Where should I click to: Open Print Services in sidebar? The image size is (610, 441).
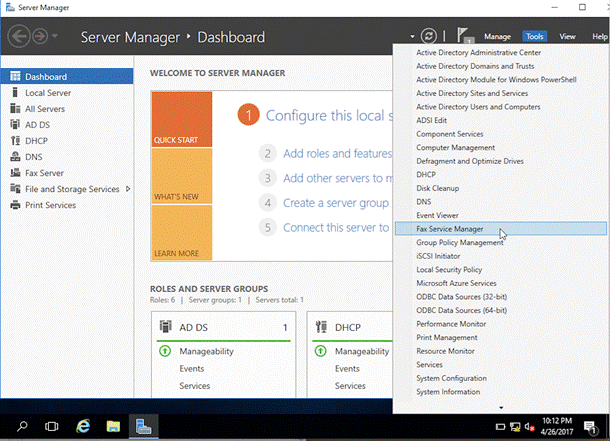pos(50,205)
